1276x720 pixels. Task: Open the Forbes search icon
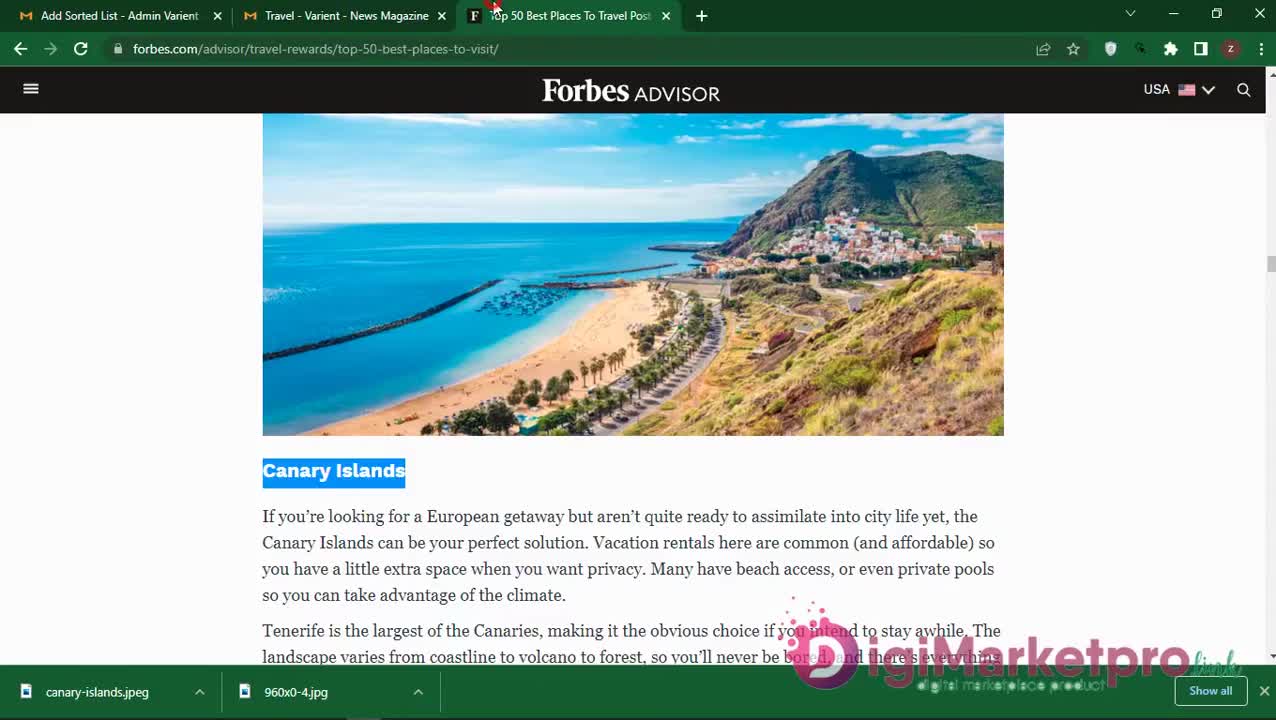(1244, 89)
